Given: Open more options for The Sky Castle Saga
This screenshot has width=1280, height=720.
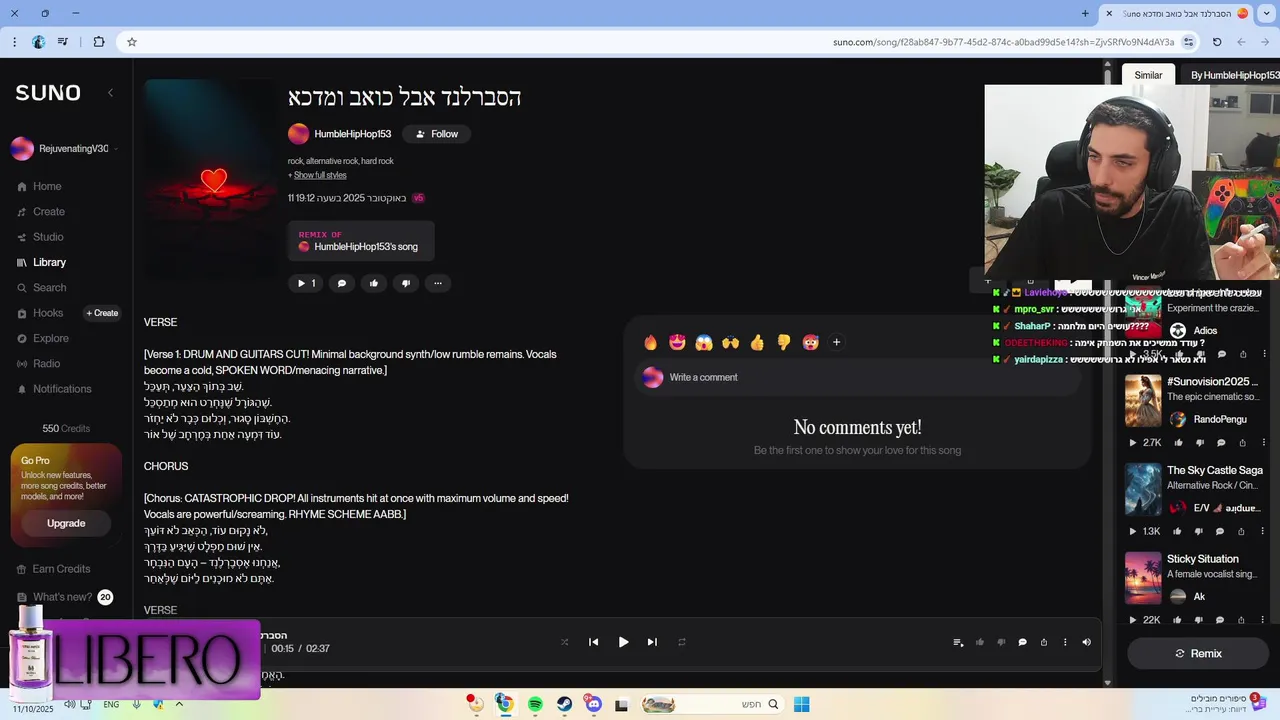Looking at the screenshot, I should pos(1264,532).
